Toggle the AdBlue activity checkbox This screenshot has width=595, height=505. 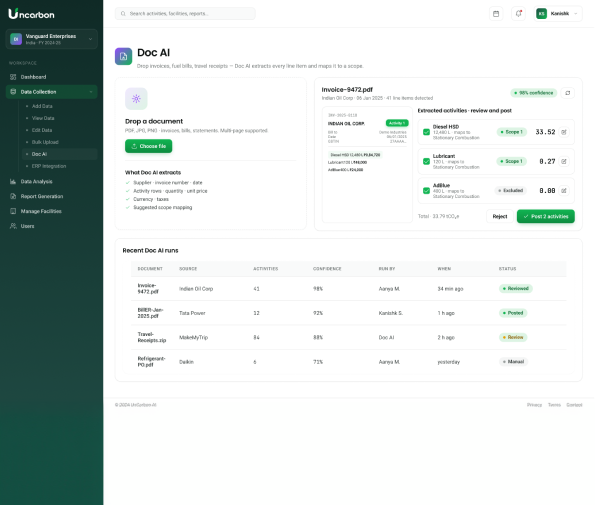[x=426, y=190]
